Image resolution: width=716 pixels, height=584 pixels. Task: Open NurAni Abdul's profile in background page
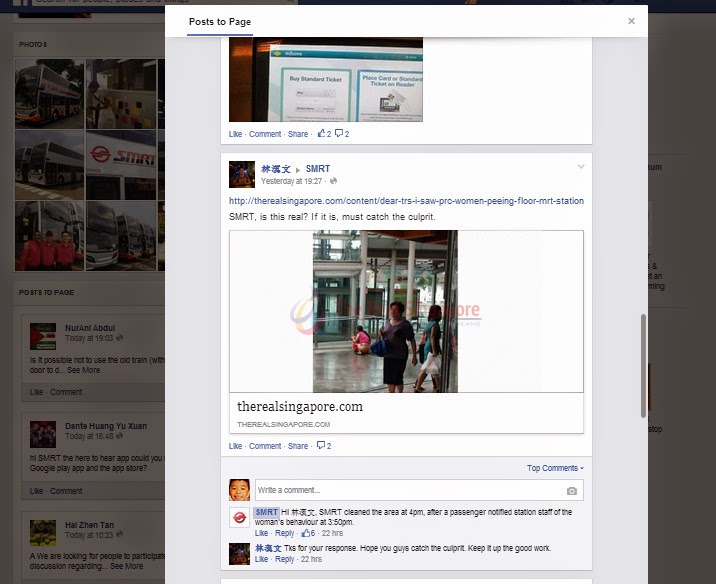[x=90, y=328]
